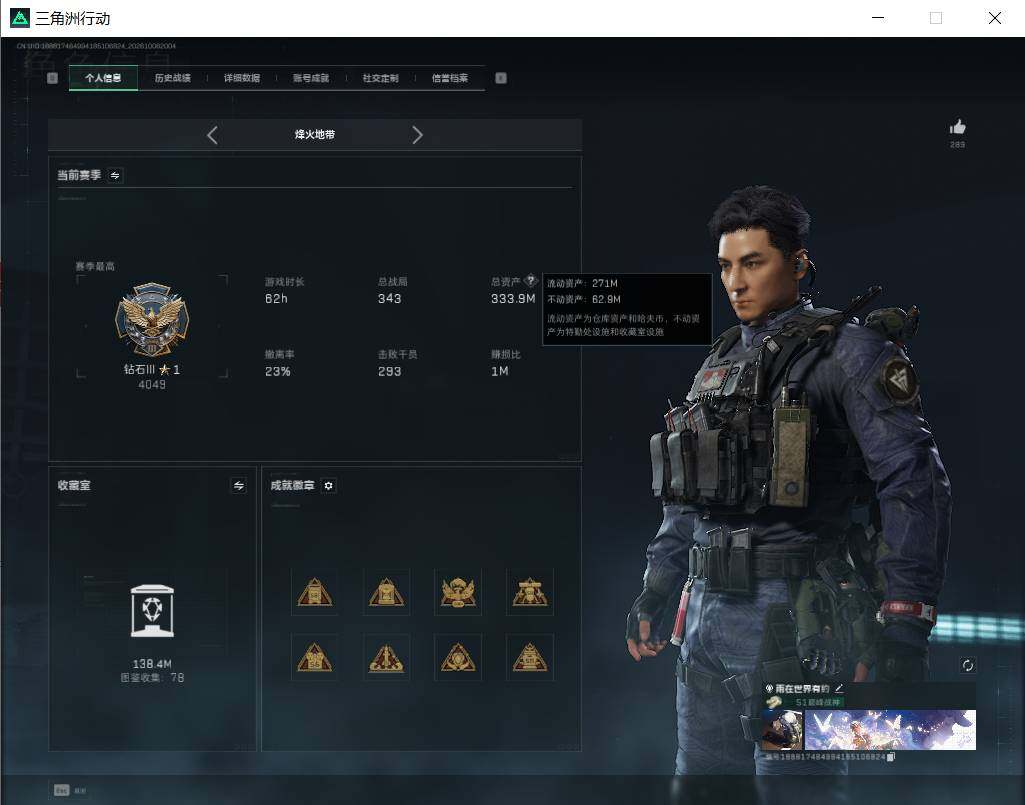The height and width of the screenshot is (805, 1025).
Task: Click the previous-mode arrow beside 烽火地带
Action: (212, 135)
